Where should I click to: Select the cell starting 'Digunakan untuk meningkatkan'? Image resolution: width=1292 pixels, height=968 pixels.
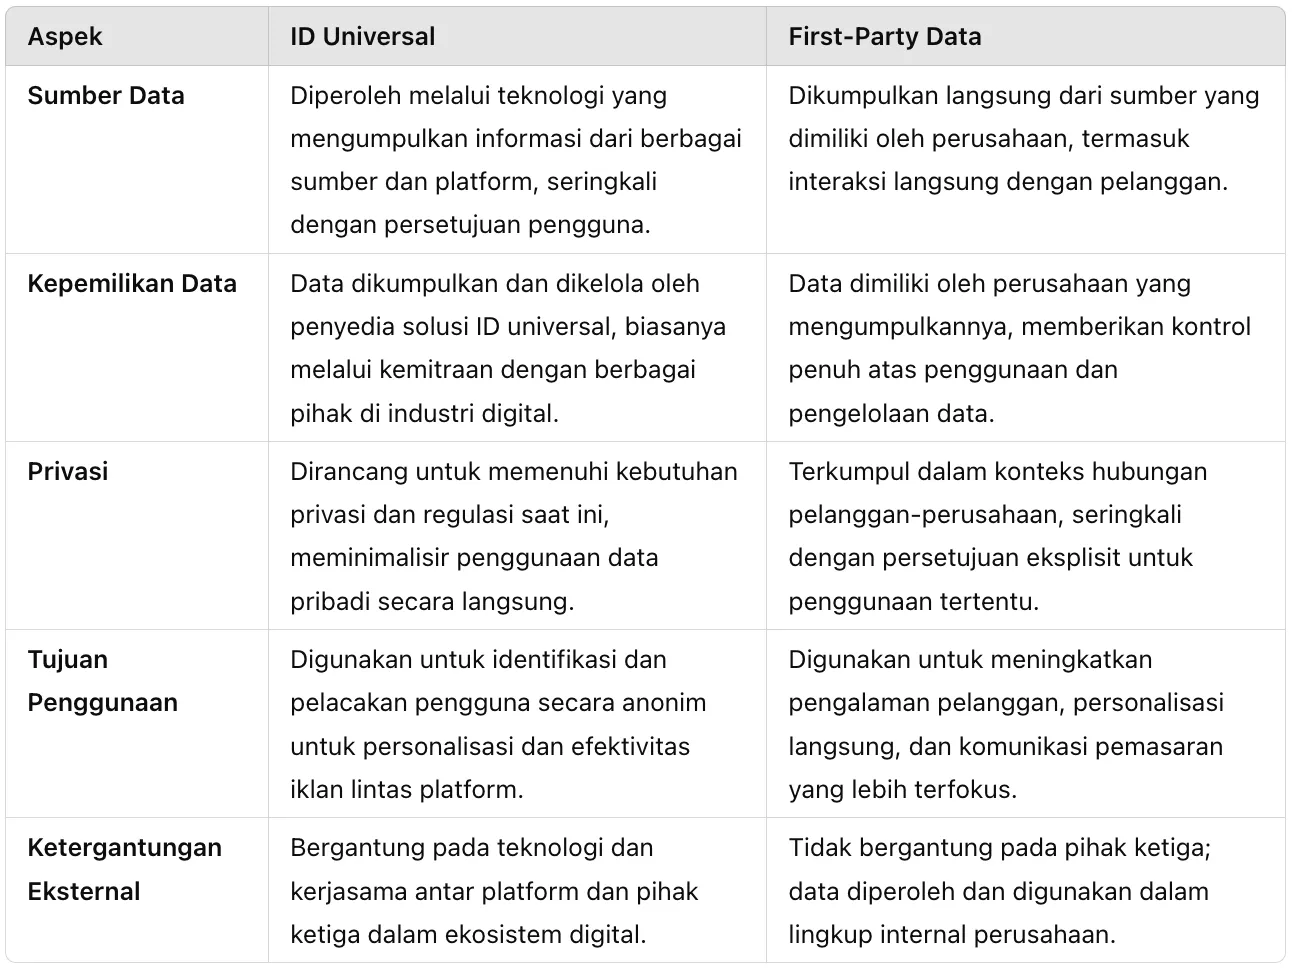(x=1005, y=724)
